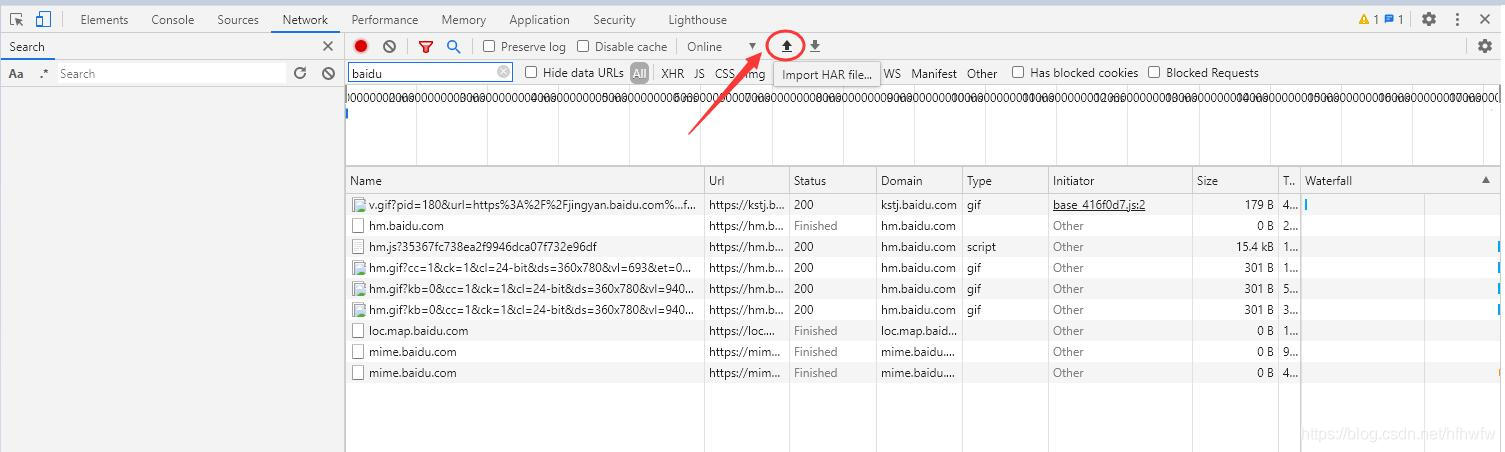Open DevTools settings gear in top bar
The image size is (1505, 452).
[x=1429, y=19]
